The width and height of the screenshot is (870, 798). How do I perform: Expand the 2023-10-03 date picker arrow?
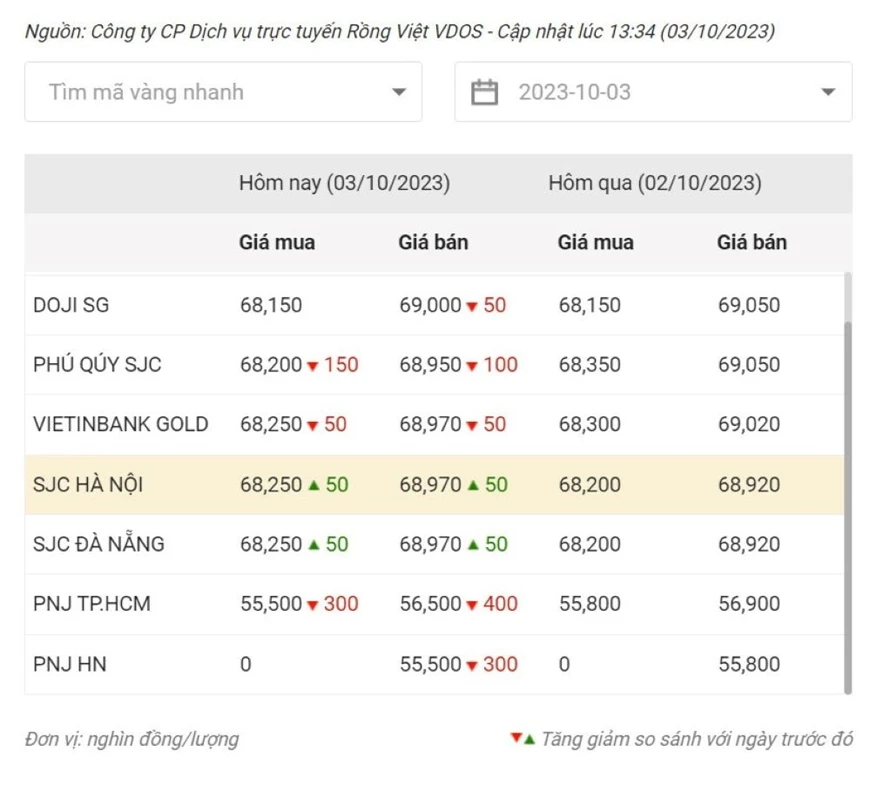click(x=827, y=93)
